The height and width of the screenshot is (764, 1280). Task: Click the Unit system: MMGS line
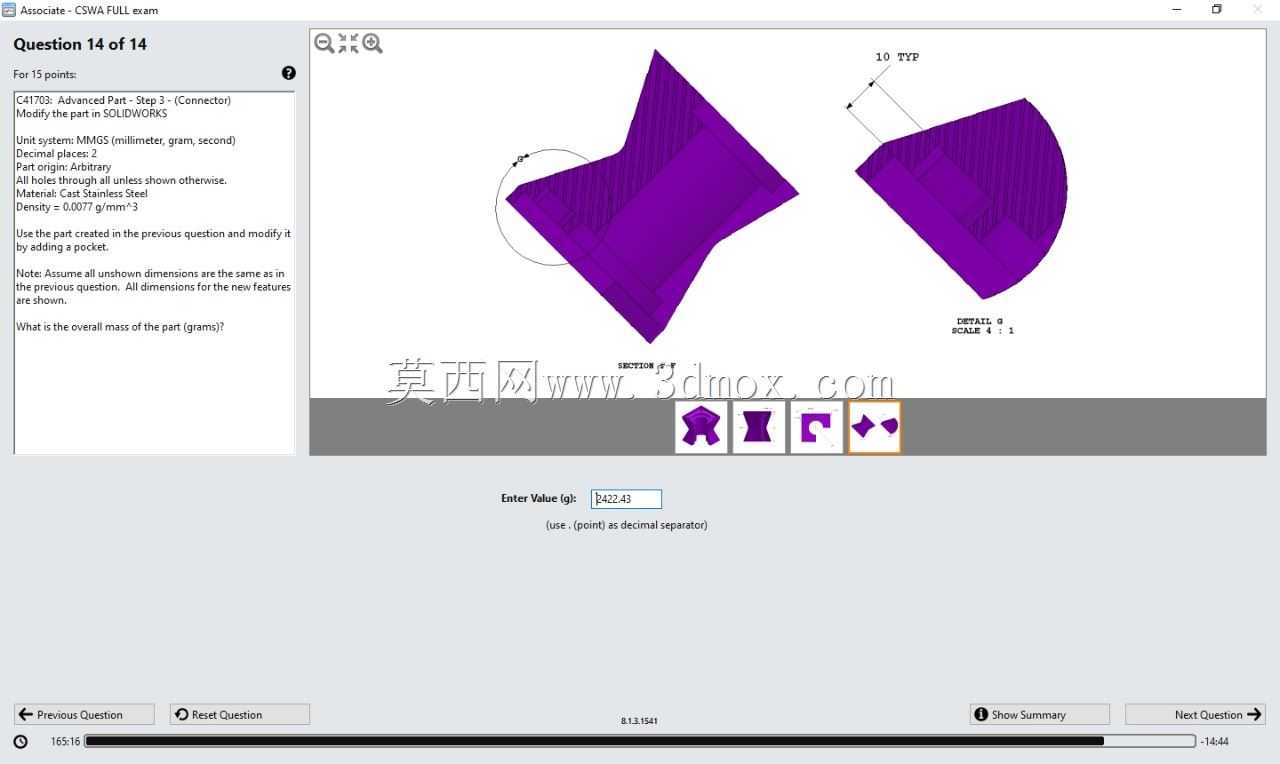[x=126, y=141]
